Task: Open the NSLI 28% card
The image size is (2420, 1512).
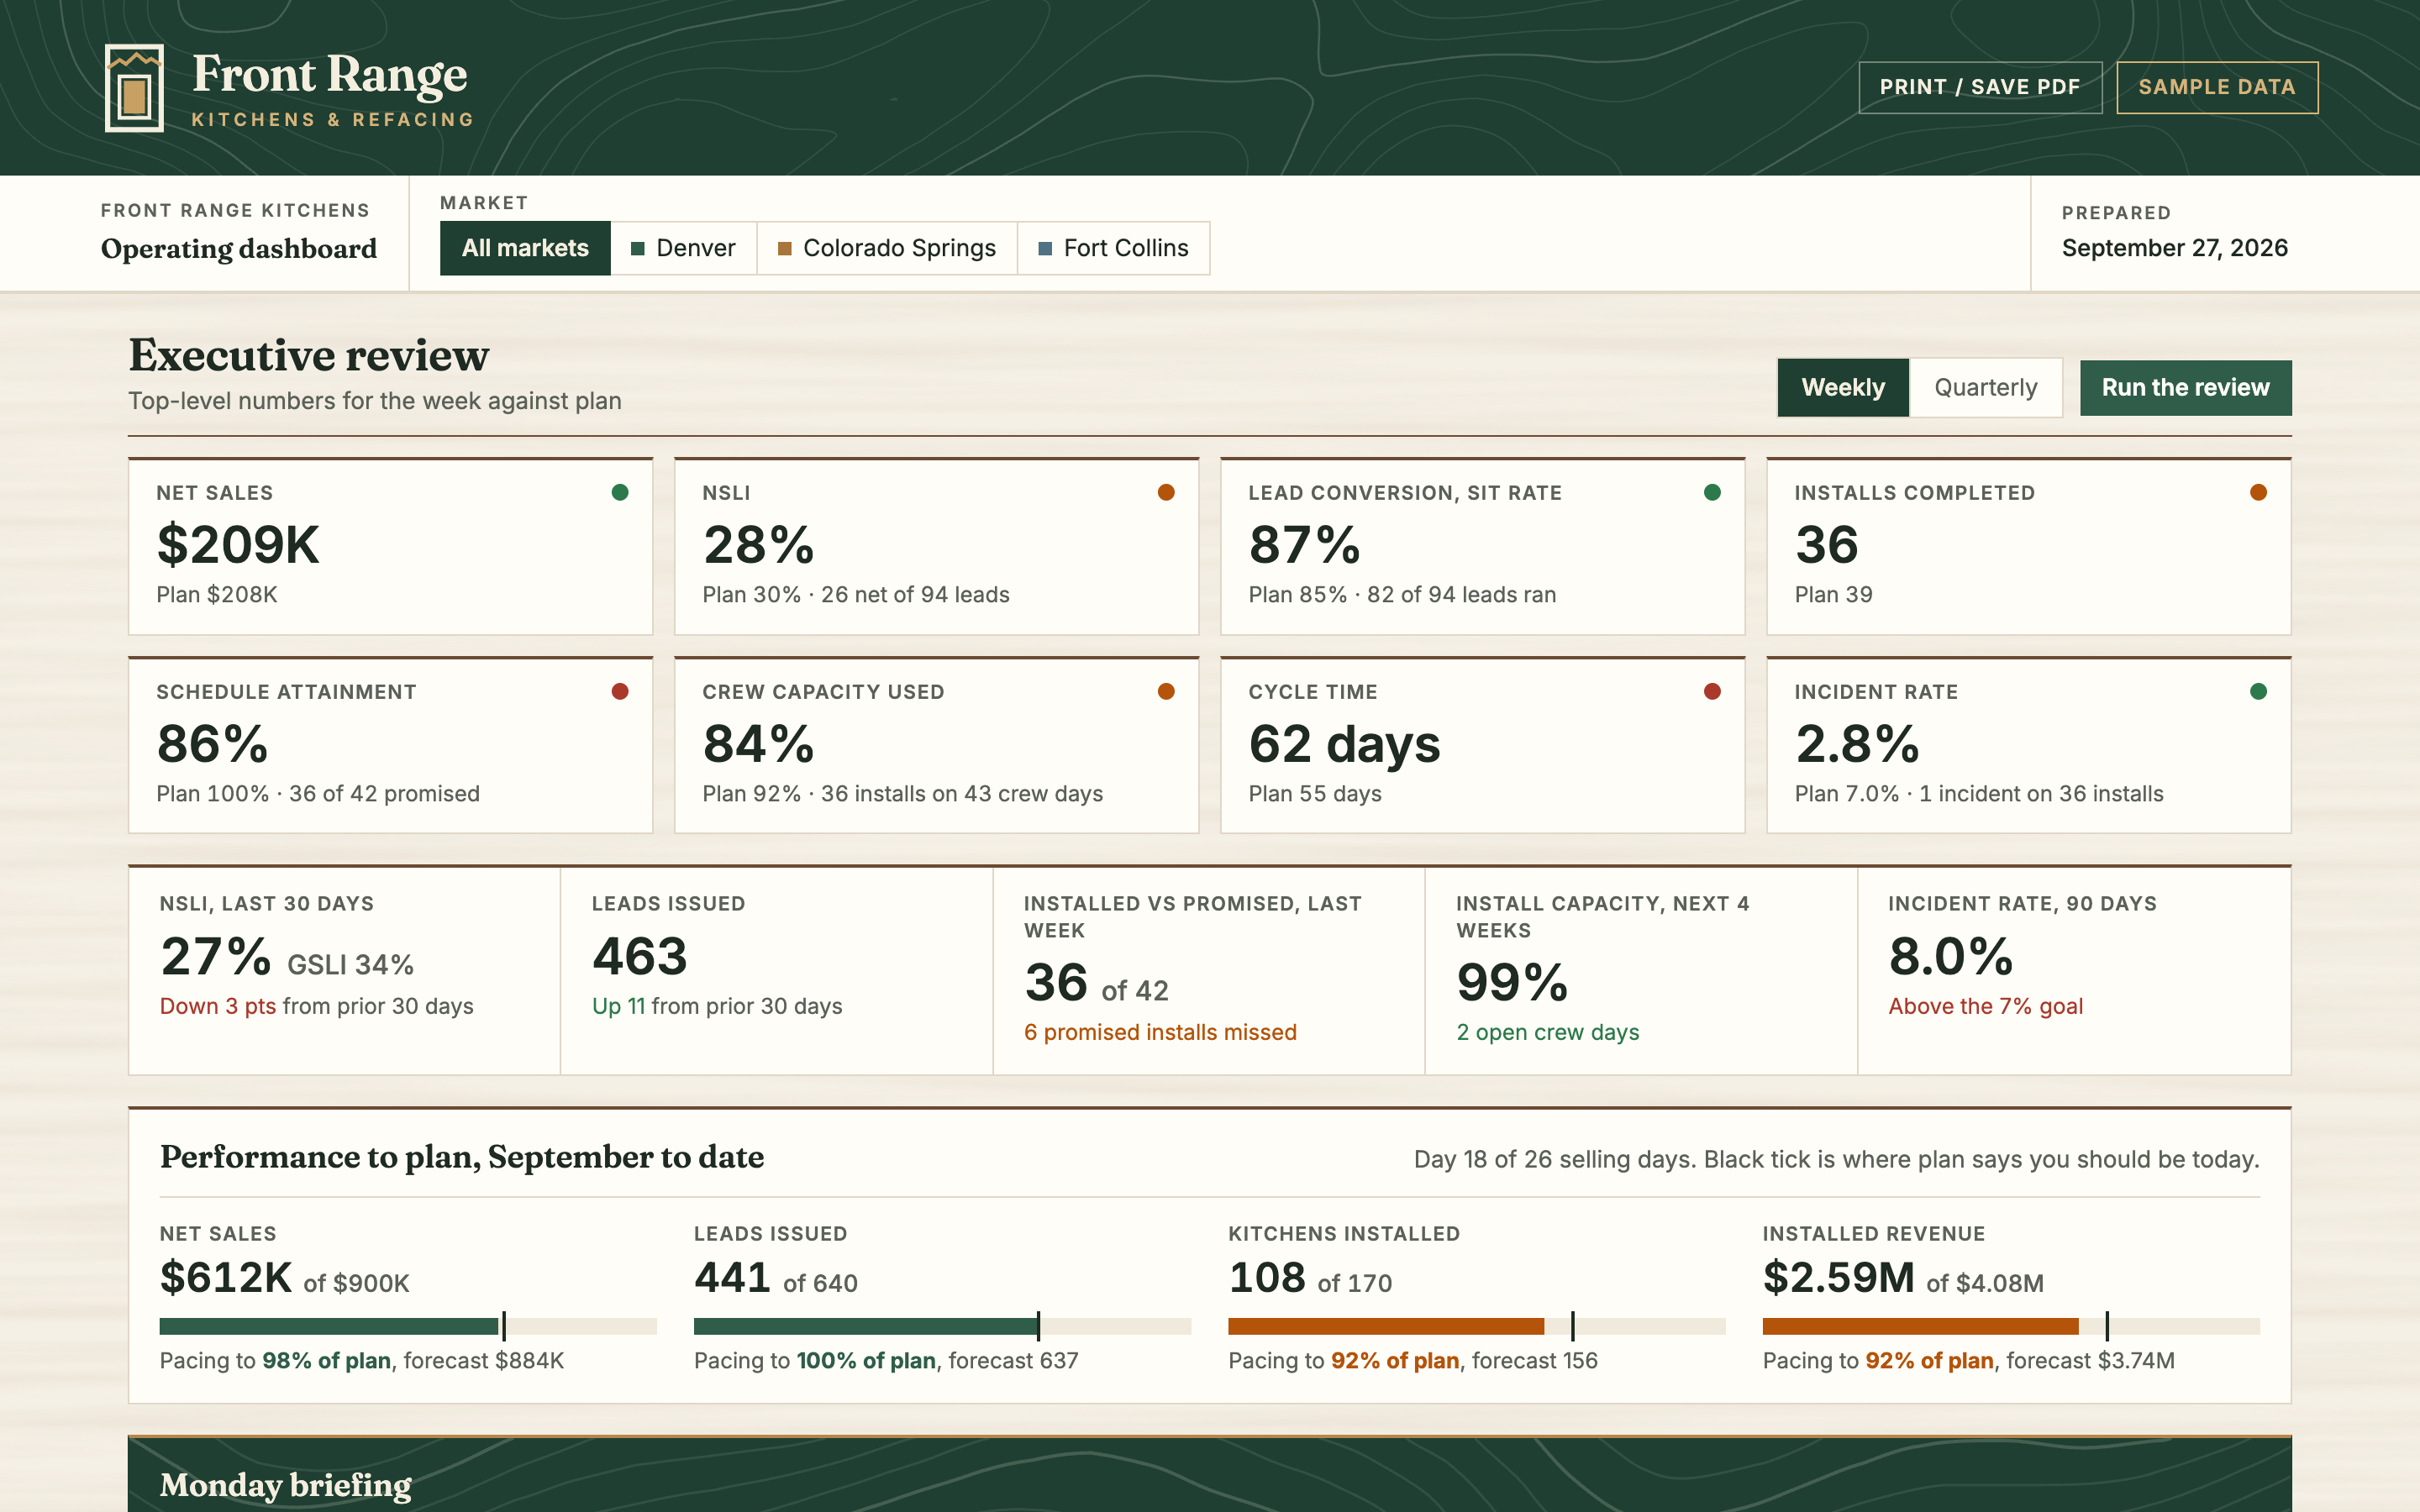Action: pyautogui.click(x=936, y=546)
